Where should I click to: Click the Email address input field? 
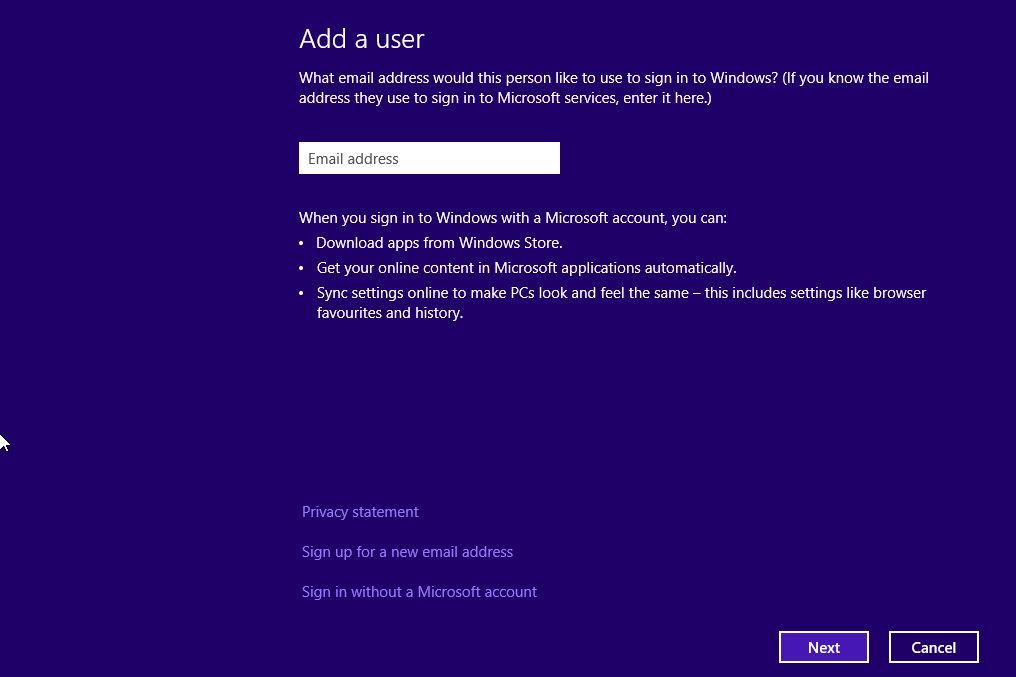[429, 158]
